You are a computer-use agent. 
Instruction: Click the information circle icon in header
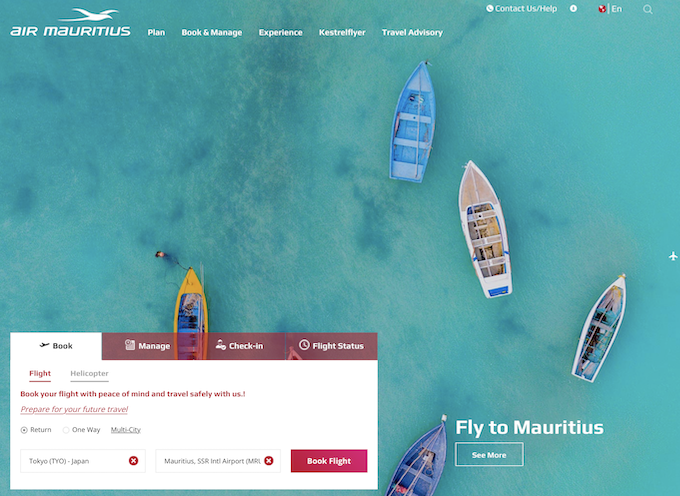(573, 8)
